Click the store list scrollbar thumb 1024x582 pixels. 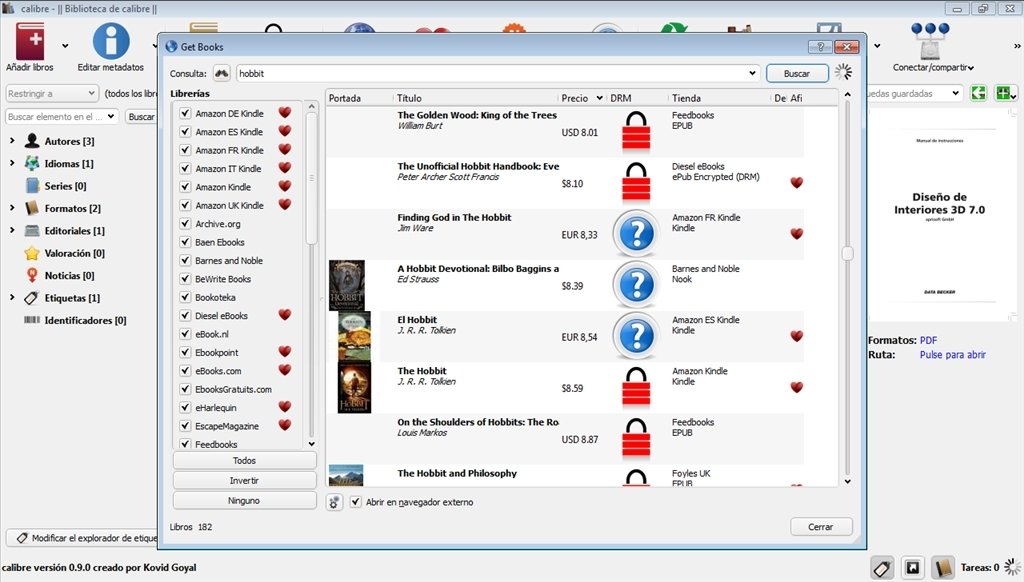point(312,178)
